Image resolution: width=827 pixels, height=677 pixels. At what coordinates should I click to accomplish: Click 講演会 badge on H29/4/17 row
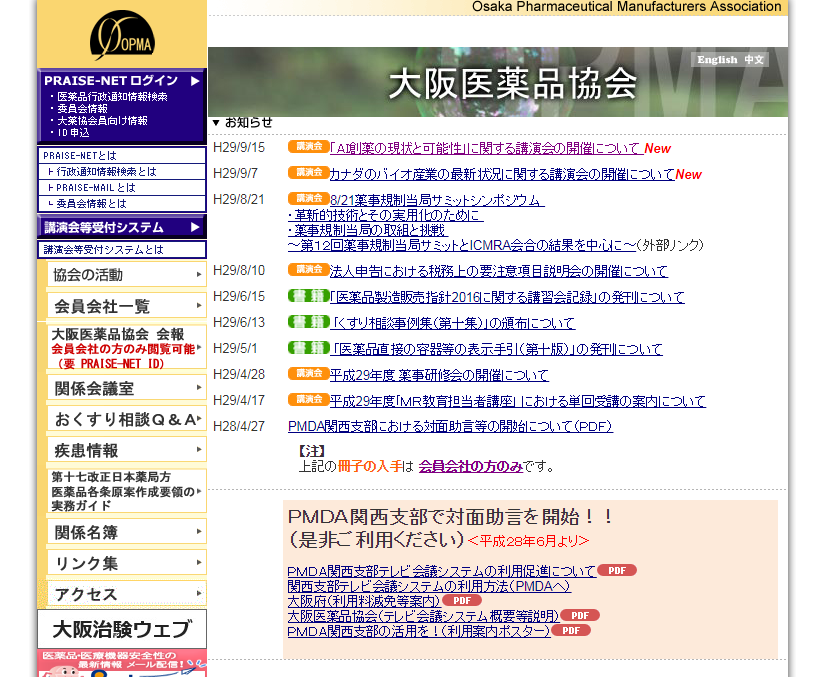(309, 399)
